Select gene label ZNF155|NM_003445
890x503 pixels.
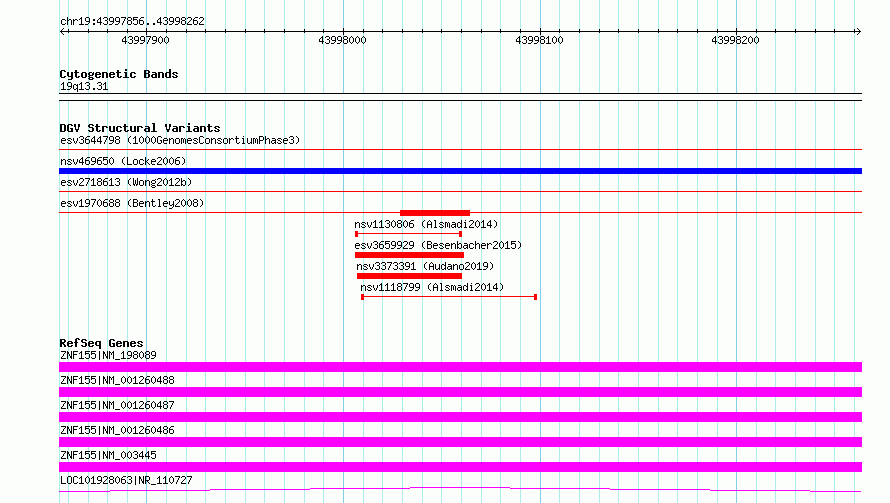point(108,455)
